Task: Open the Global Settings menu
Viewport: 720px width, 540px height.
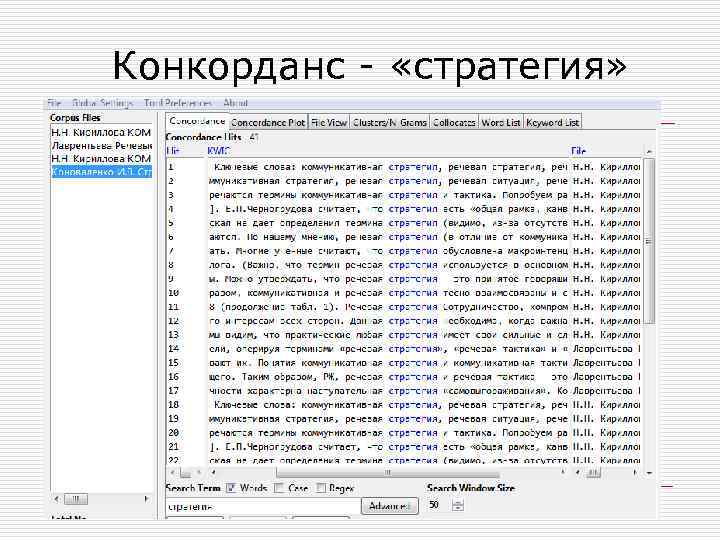Action: click(x=102, y=103)
